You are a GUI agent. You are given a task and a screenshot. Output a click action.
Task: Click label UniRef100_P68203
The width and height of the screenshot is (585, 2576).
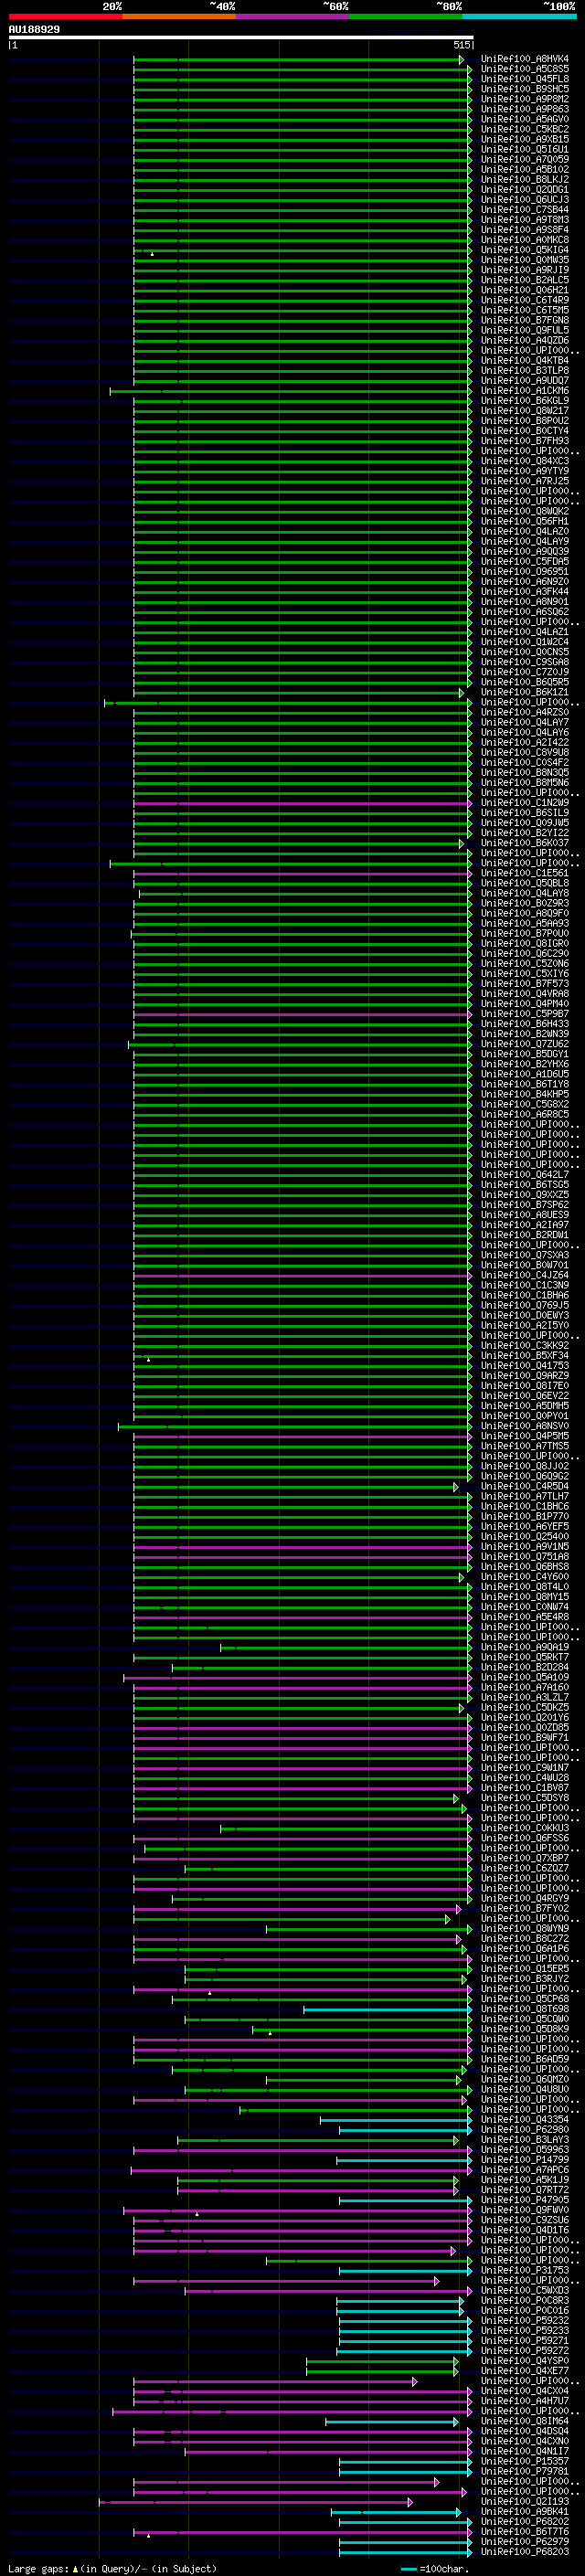[525, 2552]
